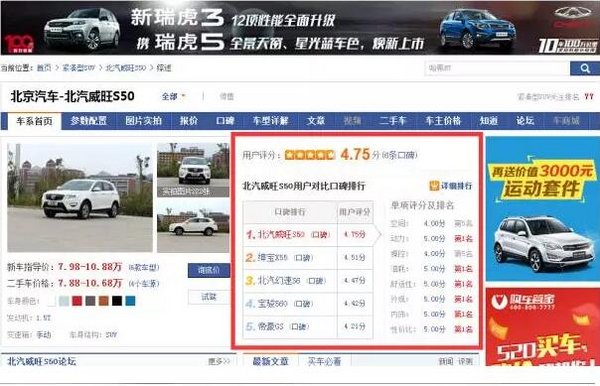Select the 知道 tab
The height and width of the screenshot is (386, 600).
pos(489,121)
